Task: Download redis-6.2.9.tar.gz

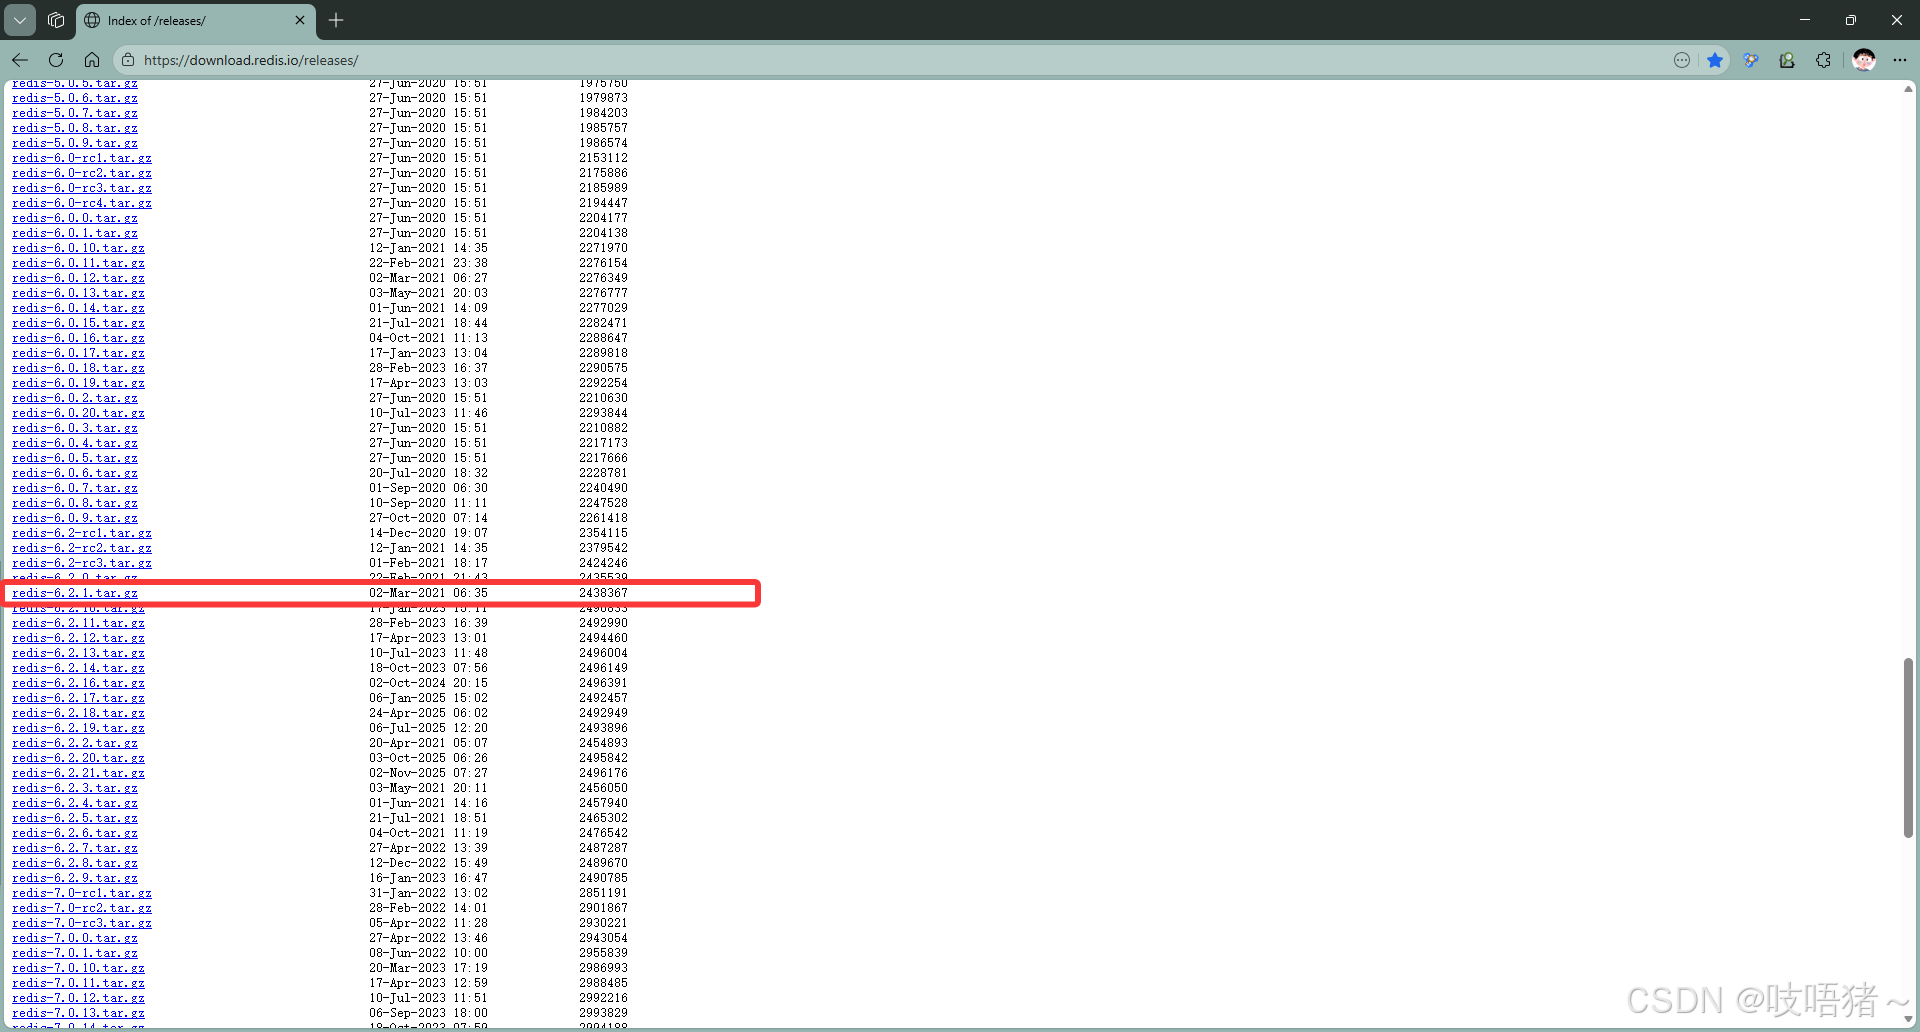Action: [x=75, y=878]
